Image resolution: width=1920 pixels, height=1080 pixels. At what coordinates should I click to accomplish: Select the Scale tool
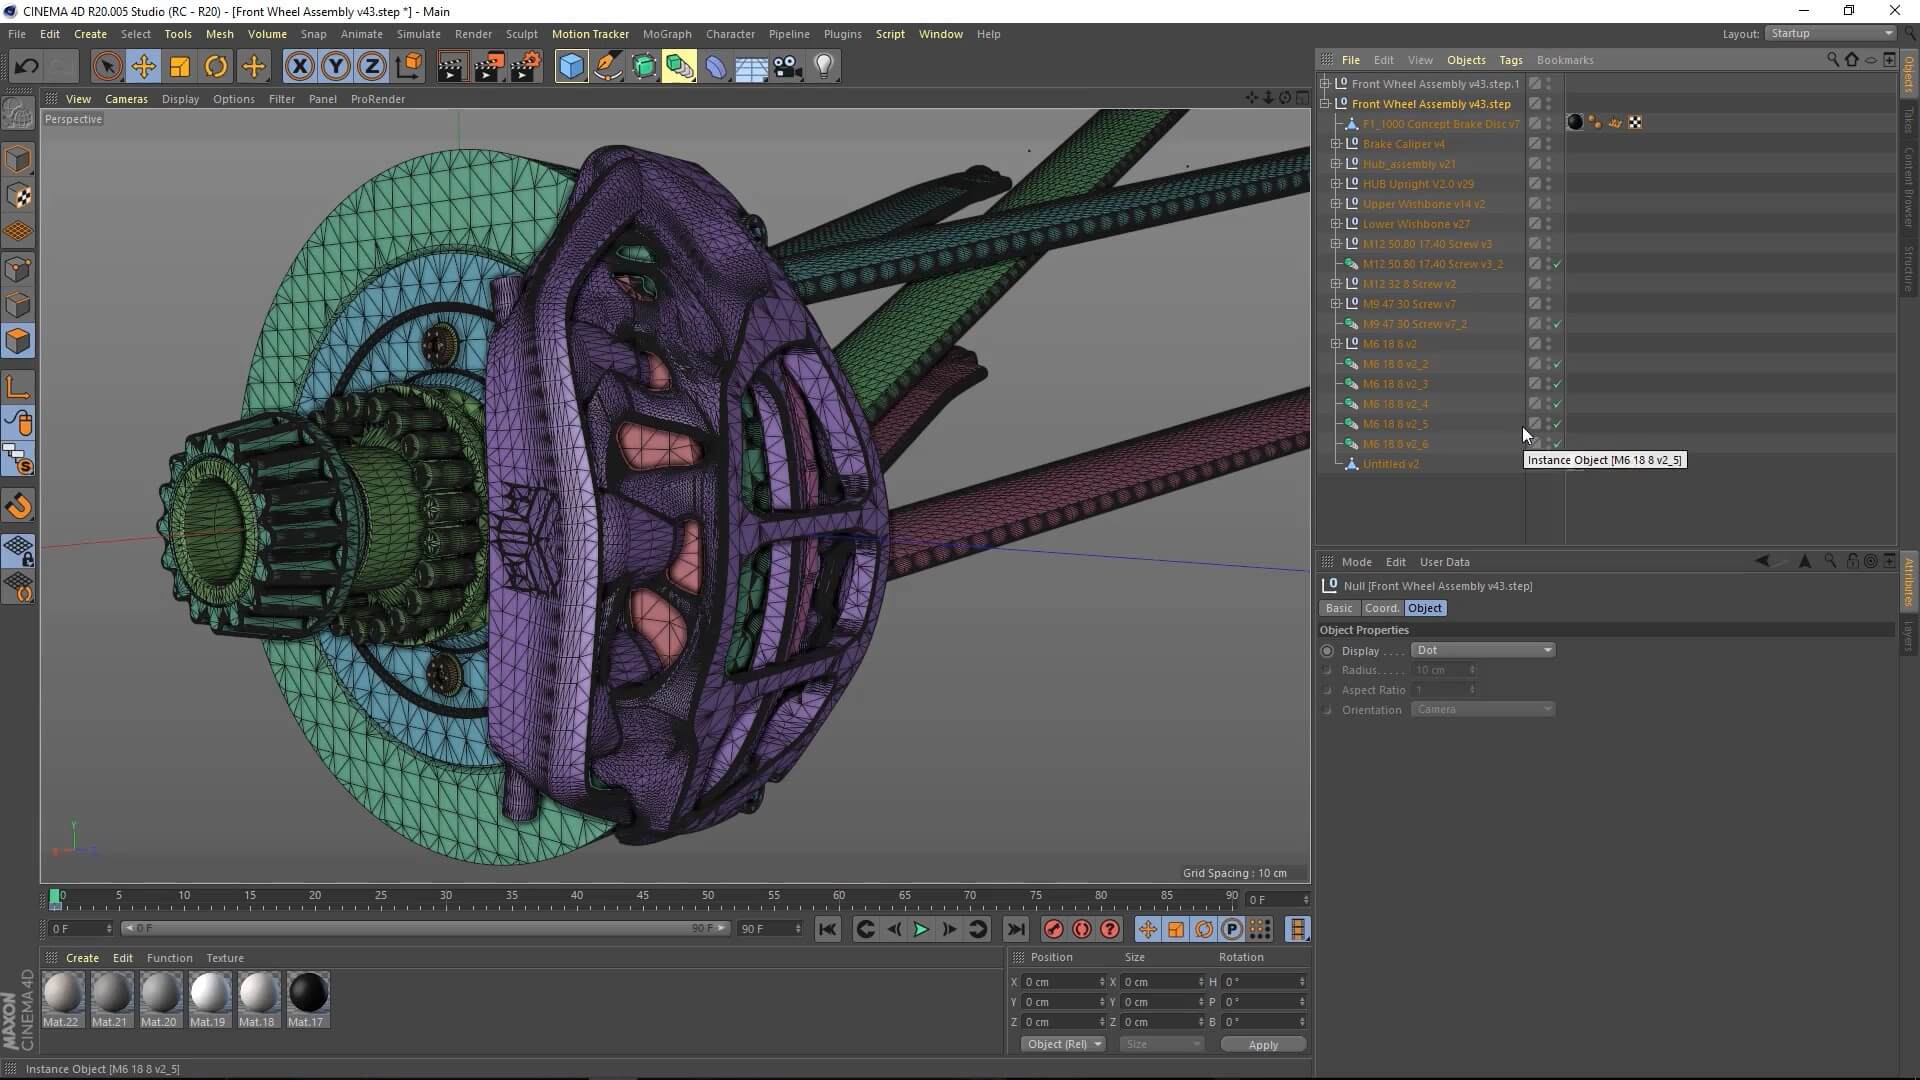tap(180, 67)
